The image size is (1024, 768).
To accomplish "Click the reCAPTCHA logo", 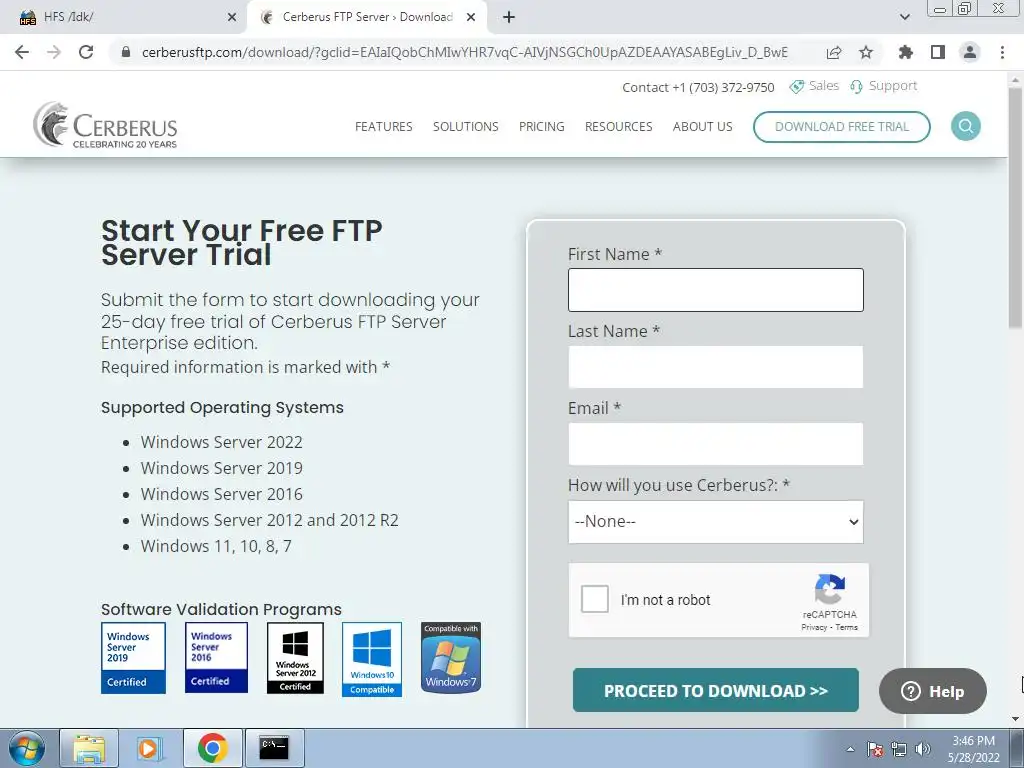I will pos(829,589).
